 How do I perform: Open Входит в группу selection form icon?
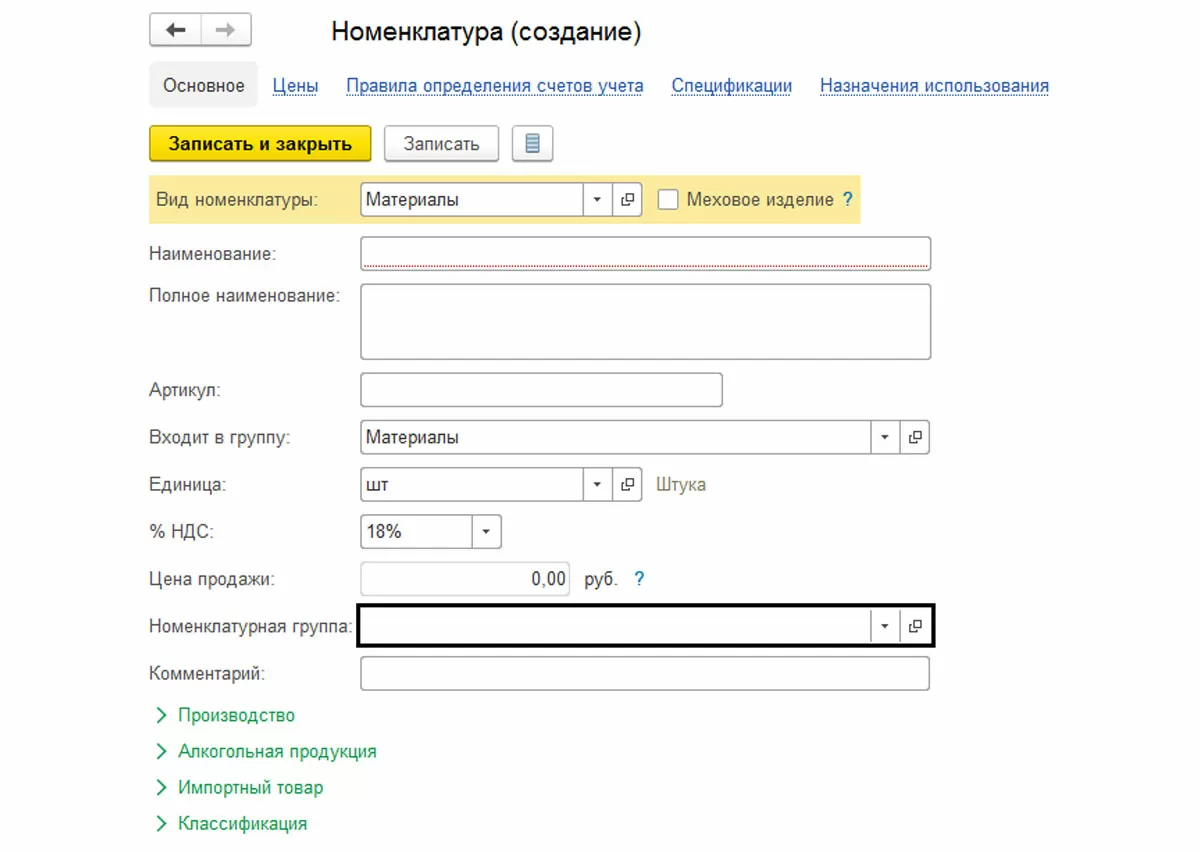pos(915,437)
